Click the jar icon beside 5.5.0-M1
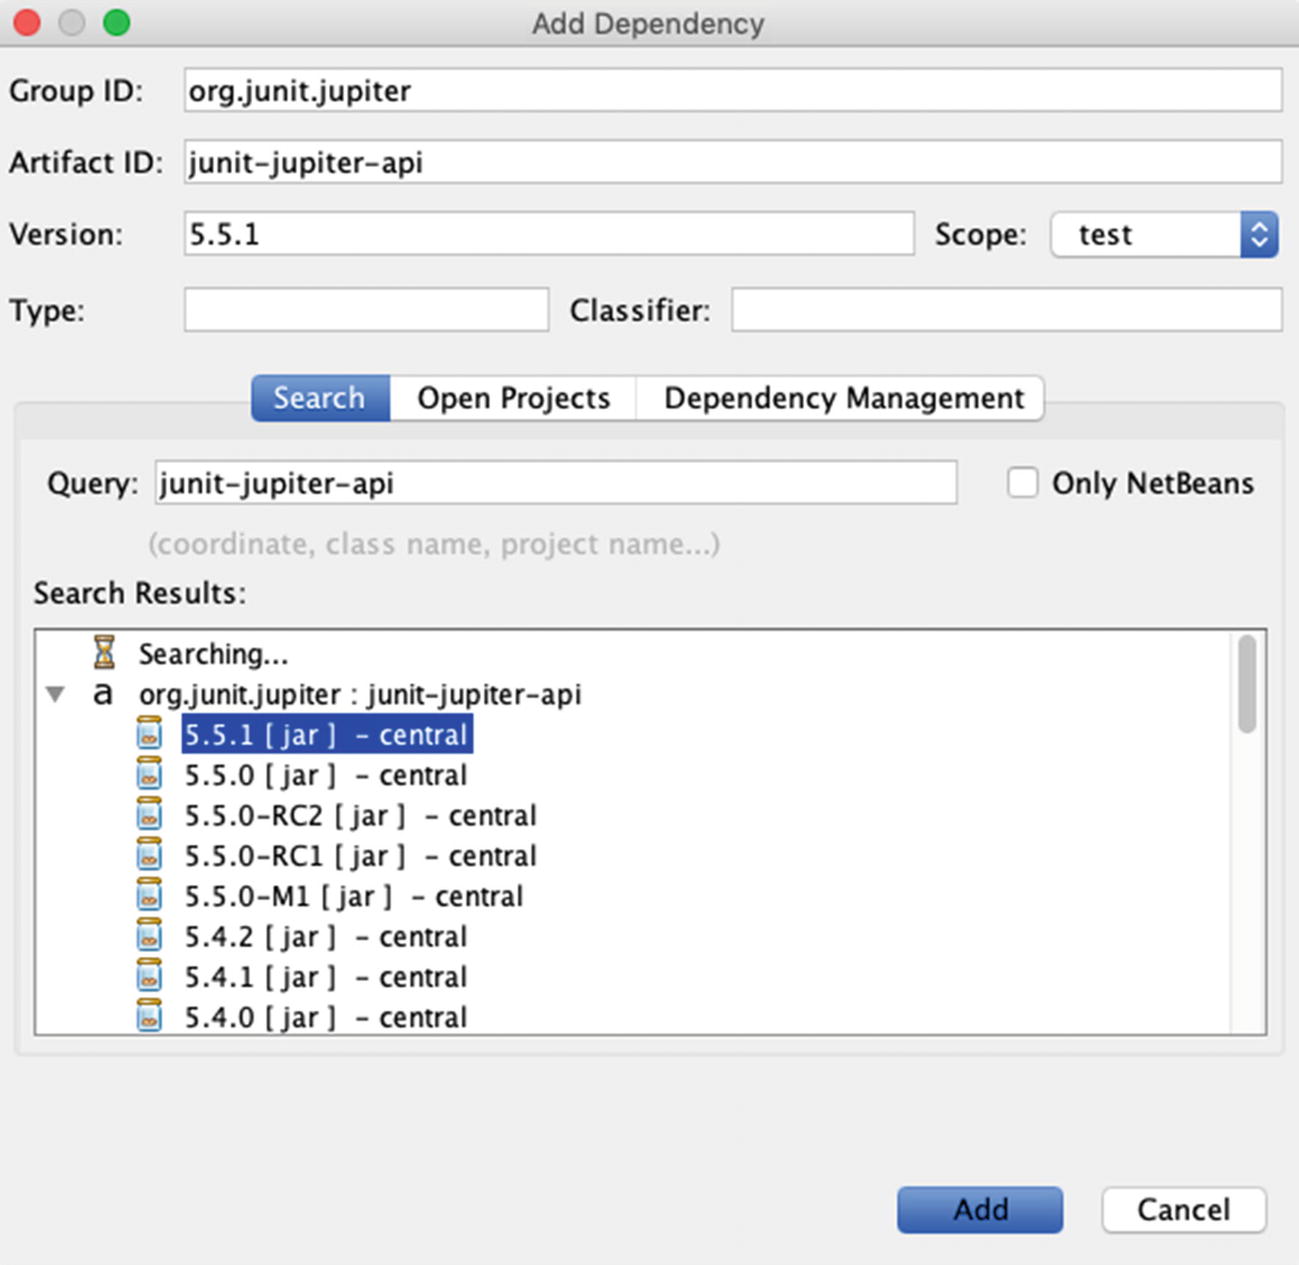Image resolution: width=1299 pixels, height=1265 pixels. coord(149,896)
